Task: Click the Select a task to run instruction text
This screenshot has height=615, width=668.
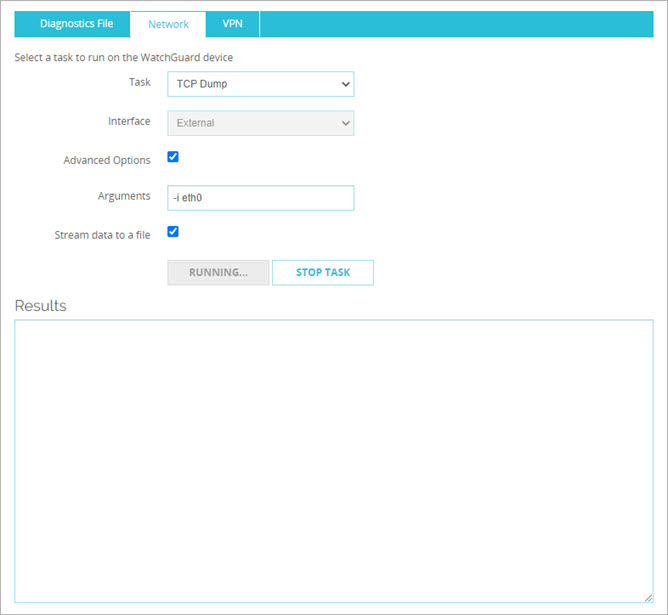Action: (x=123, y=58)
